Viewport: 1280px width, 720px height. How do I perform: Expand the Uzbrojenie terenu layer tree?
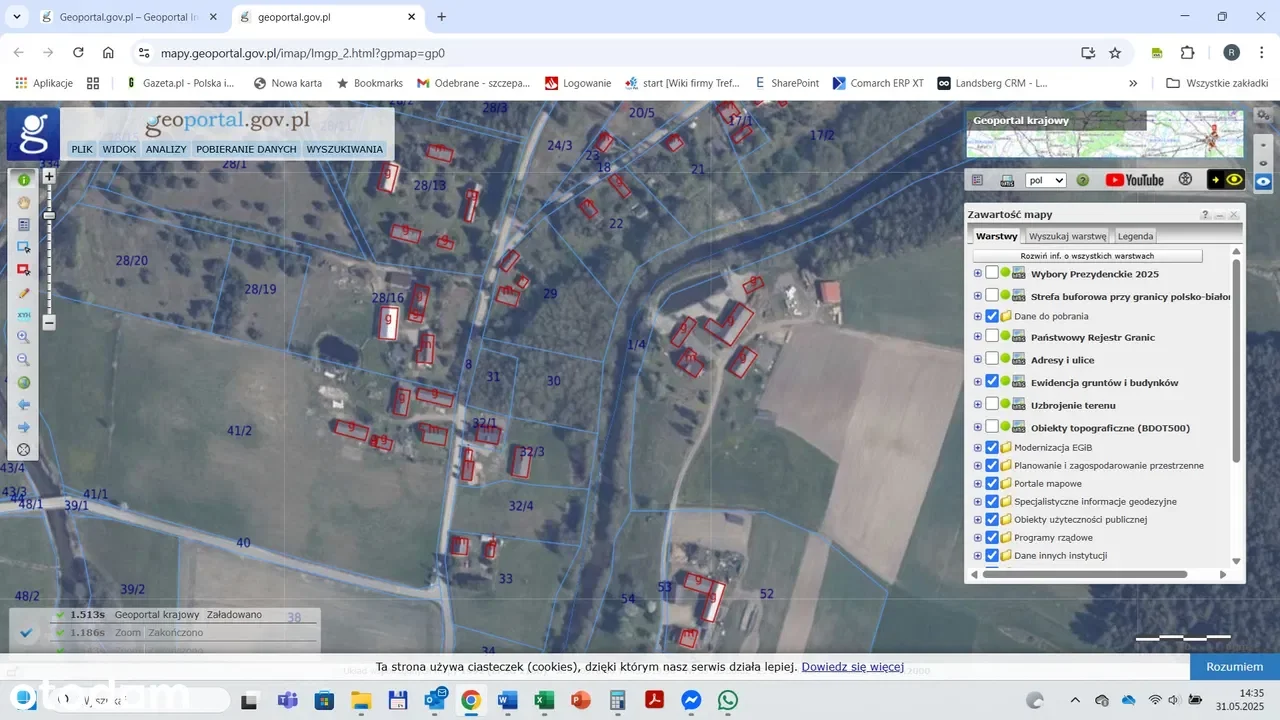978,405
